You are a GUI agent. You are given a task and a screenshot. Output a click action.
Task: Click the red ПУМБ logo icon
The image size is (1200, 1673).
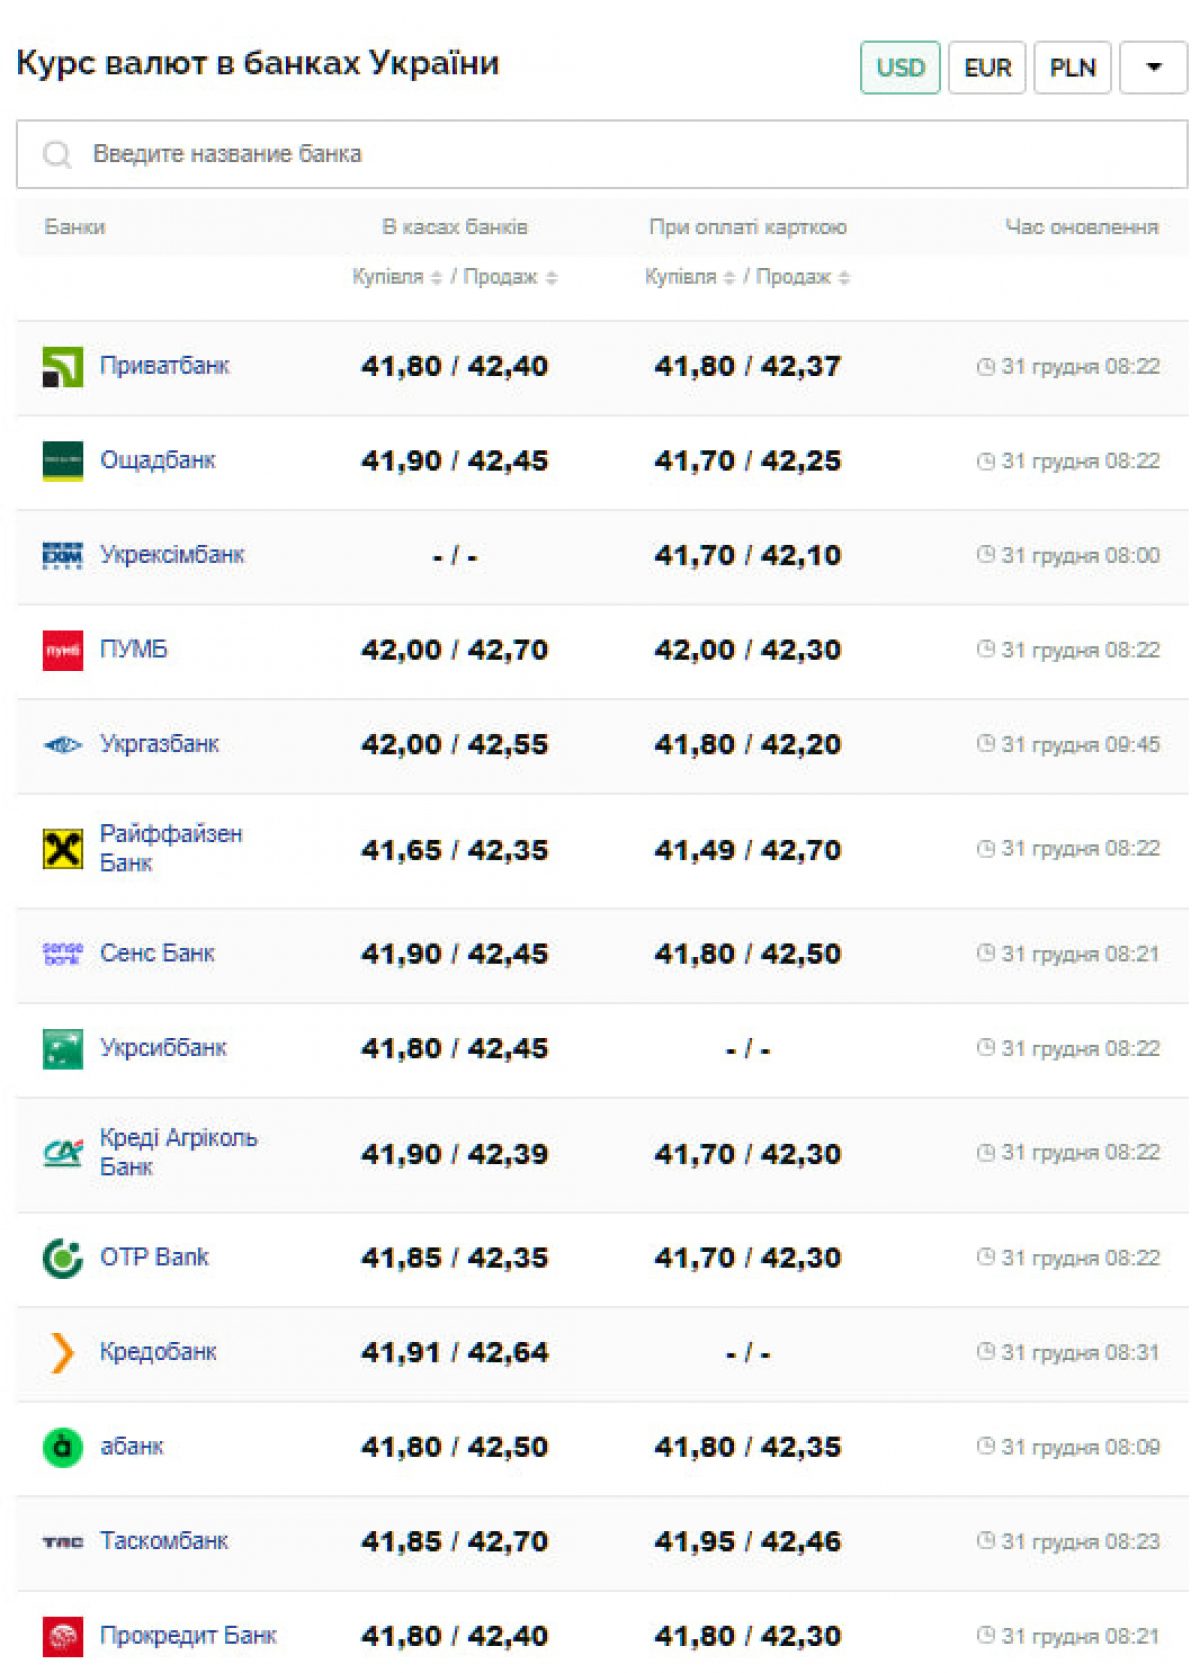point(62,650)
